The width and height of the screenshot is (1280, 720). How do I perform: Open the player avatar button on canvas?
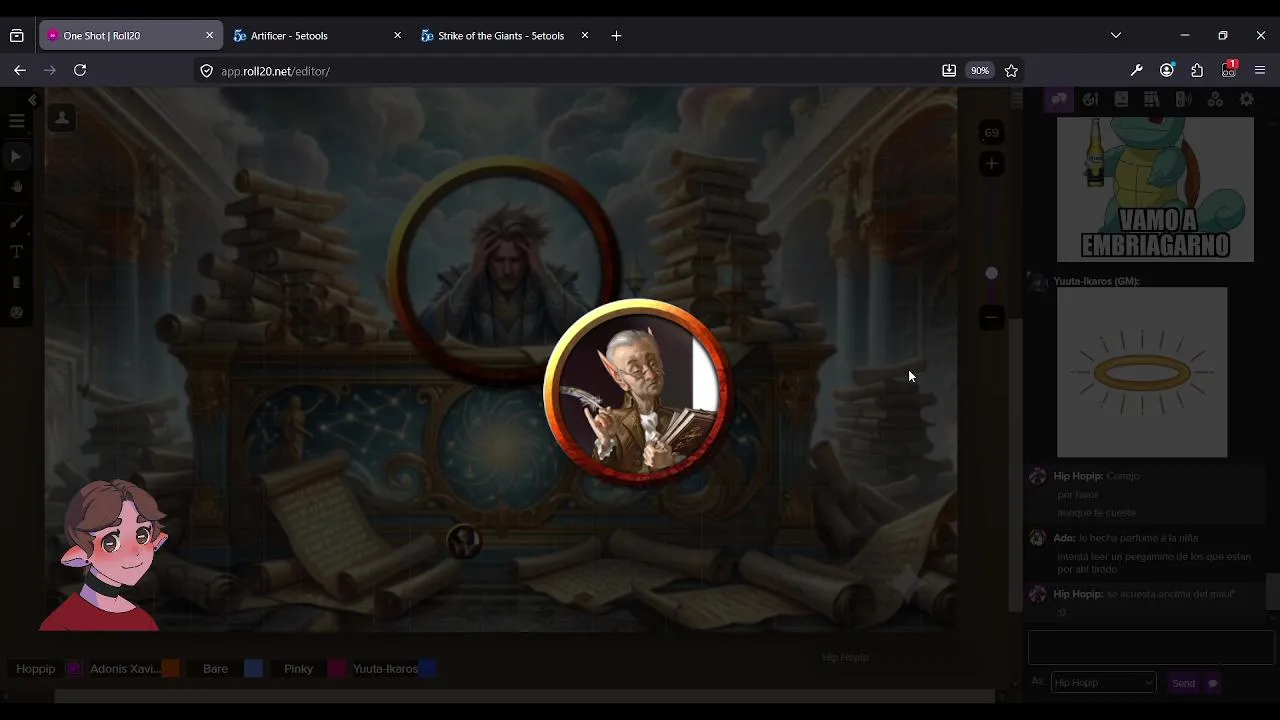[x=62, y=118]
